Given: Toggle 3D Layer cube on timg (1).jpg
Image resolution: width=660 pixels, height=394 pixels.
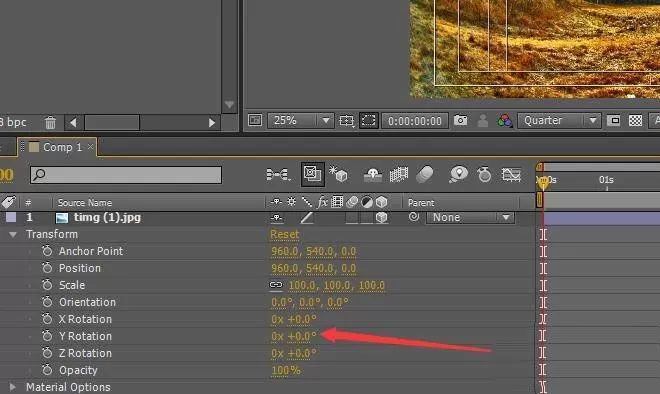Looking at the screenshot, I should (381, 218).
